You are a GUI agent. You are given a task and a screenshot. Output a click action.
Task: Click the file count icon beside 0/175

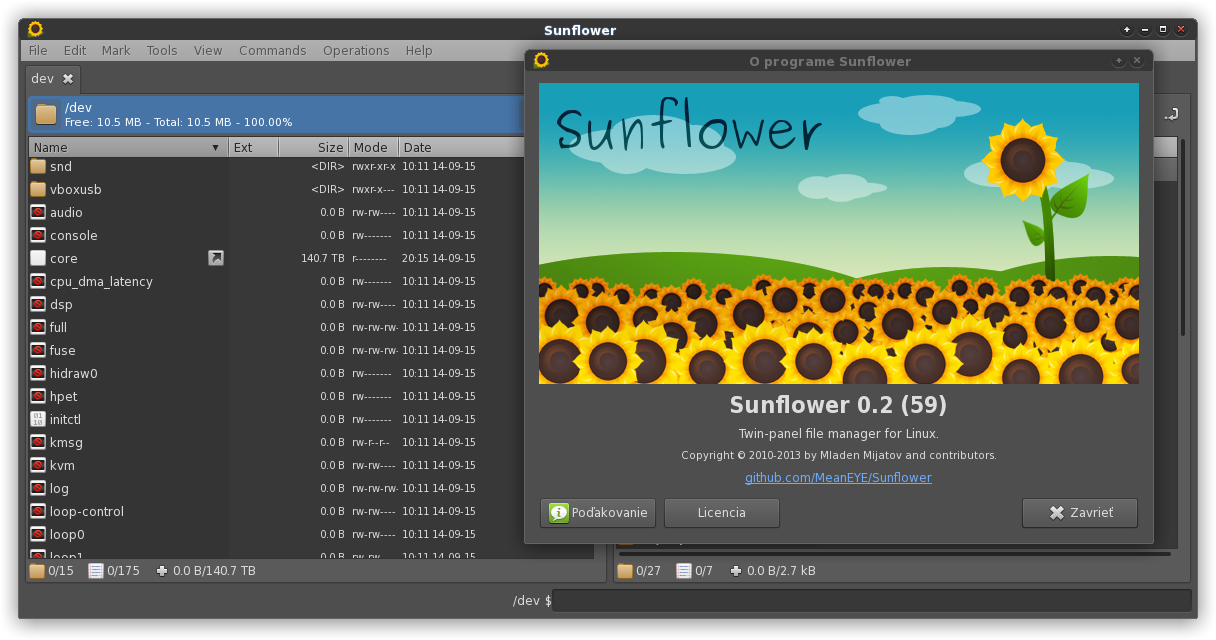point(96,571)
